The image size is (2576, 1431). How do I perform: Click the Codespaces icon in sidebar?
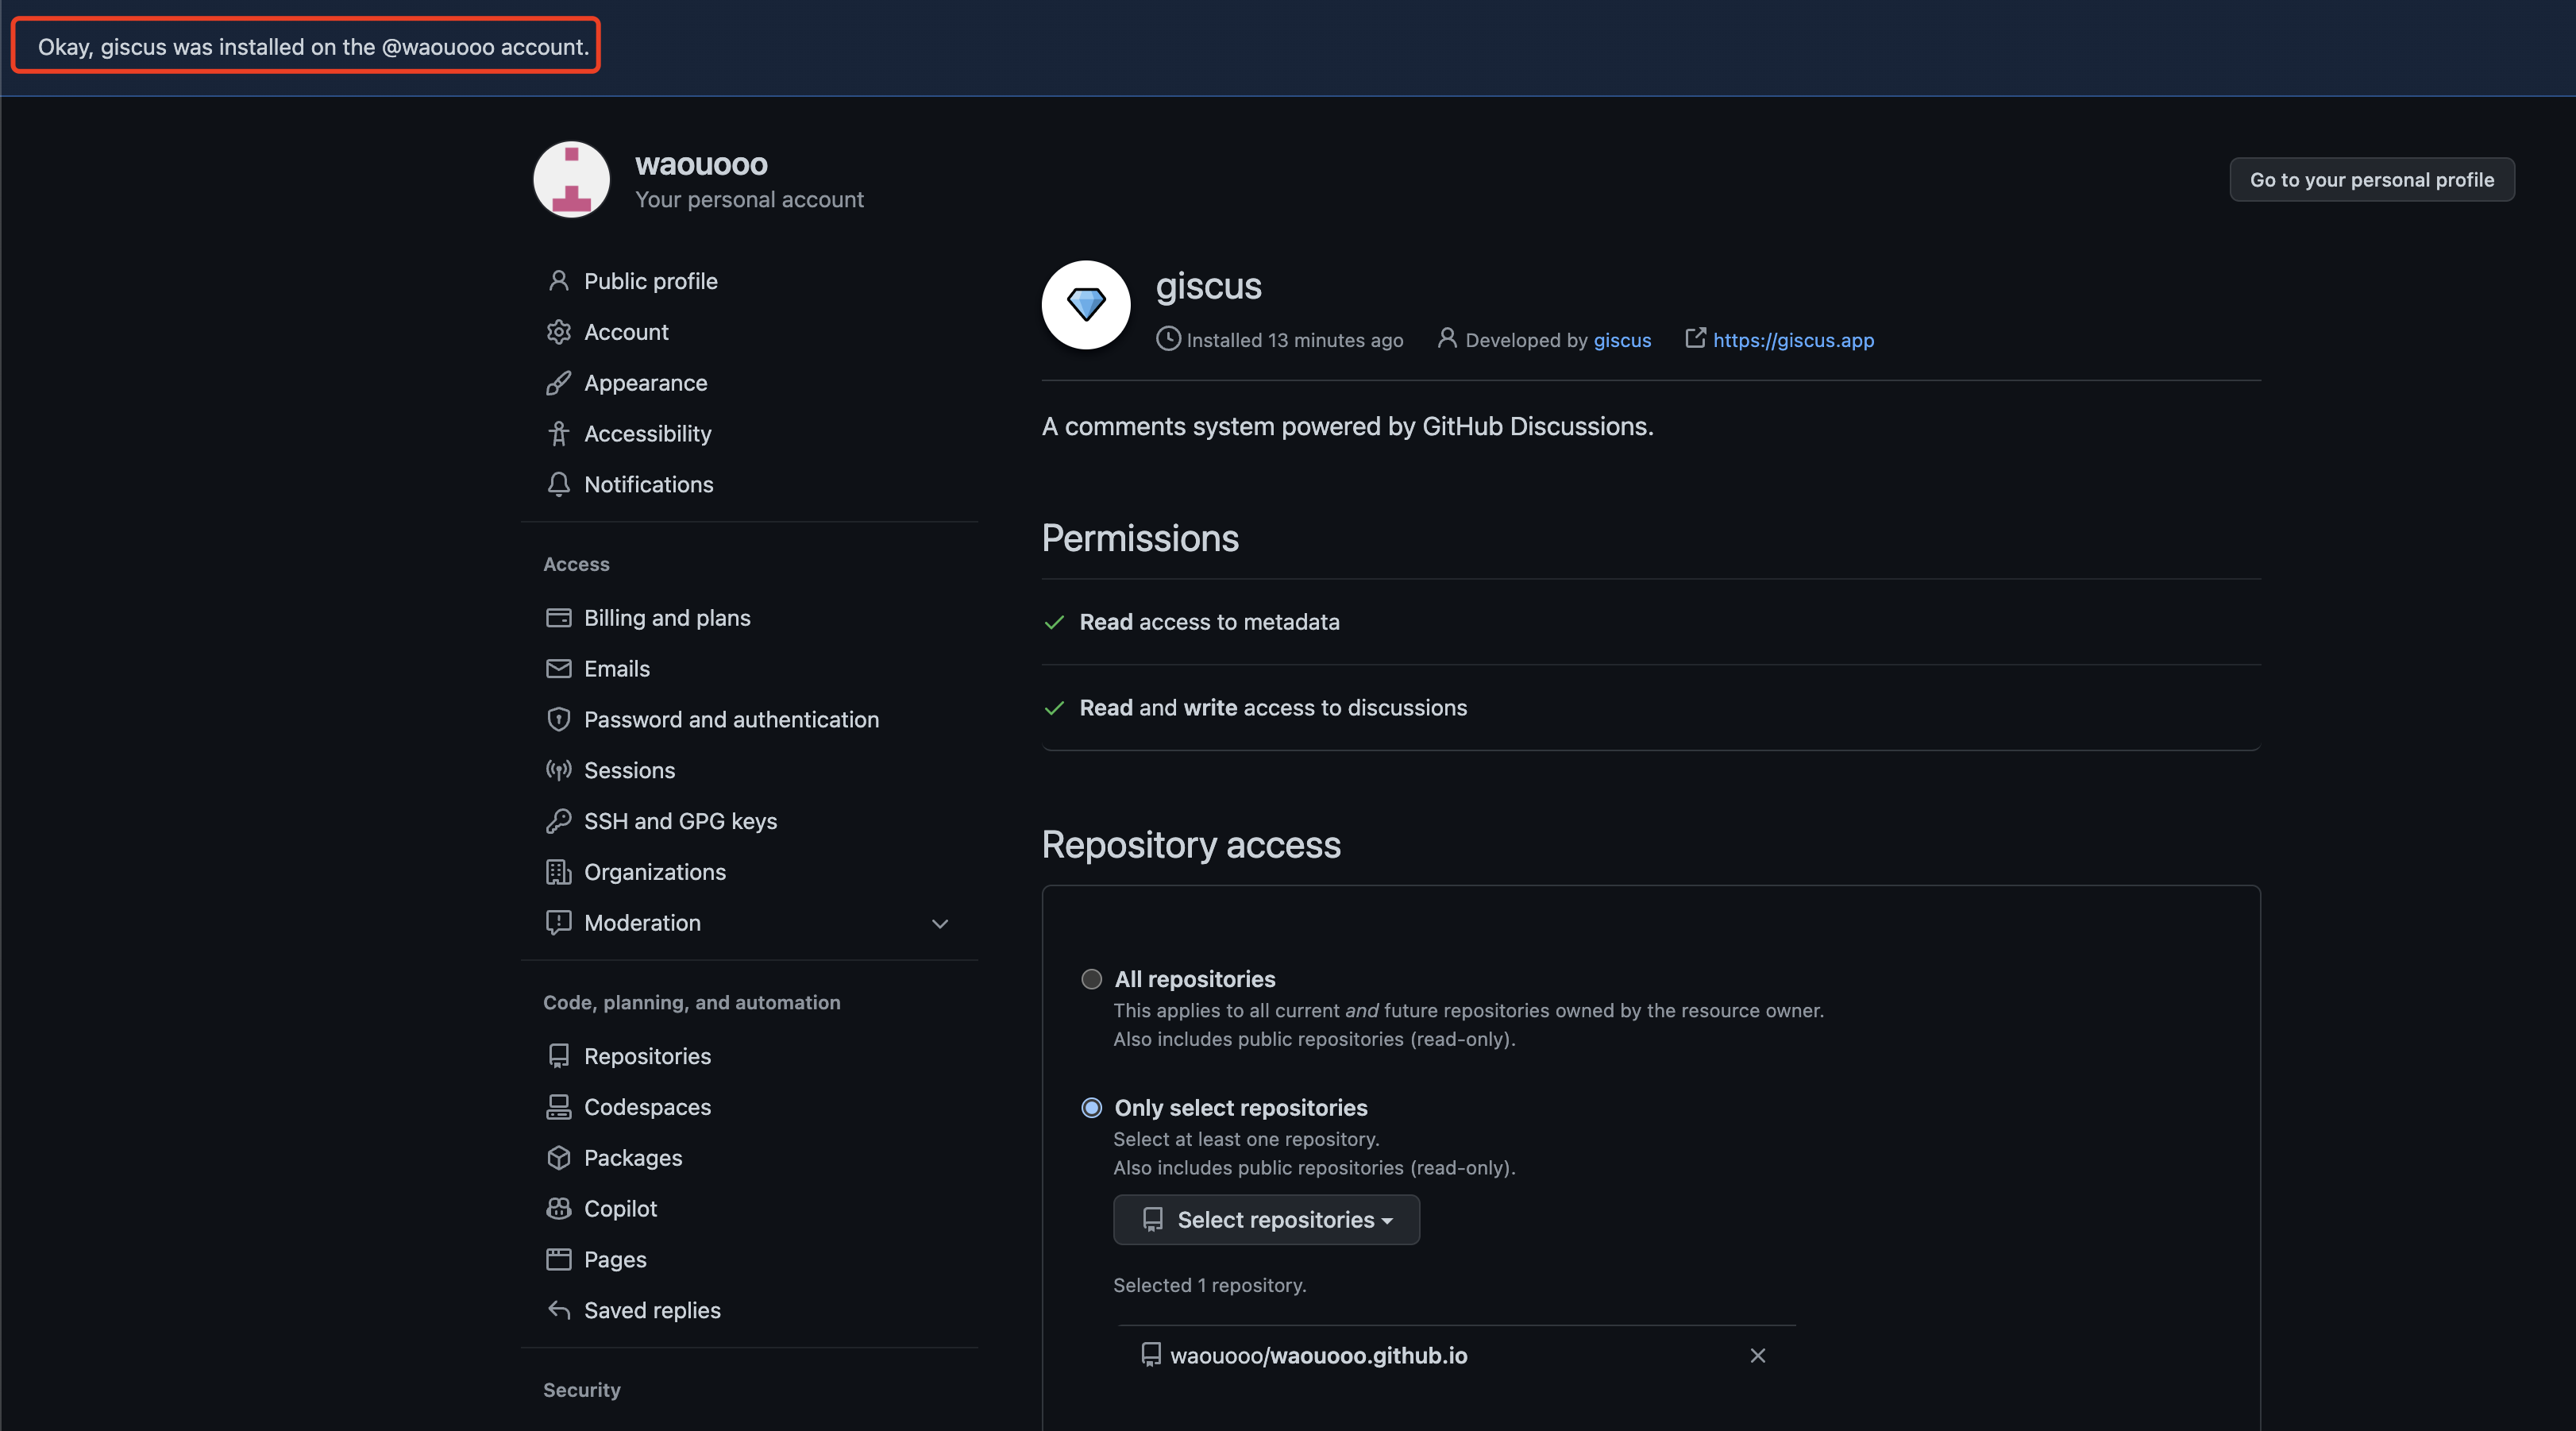click(x=558, y=1107)
